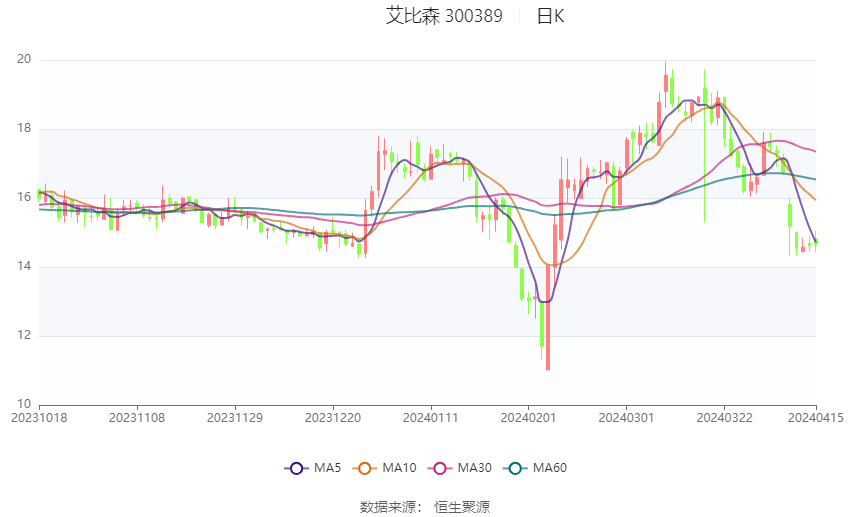This screenshot has width=850, height=517.
Task: Disable the MA60 line via its legend text
Action: [550, 468]
